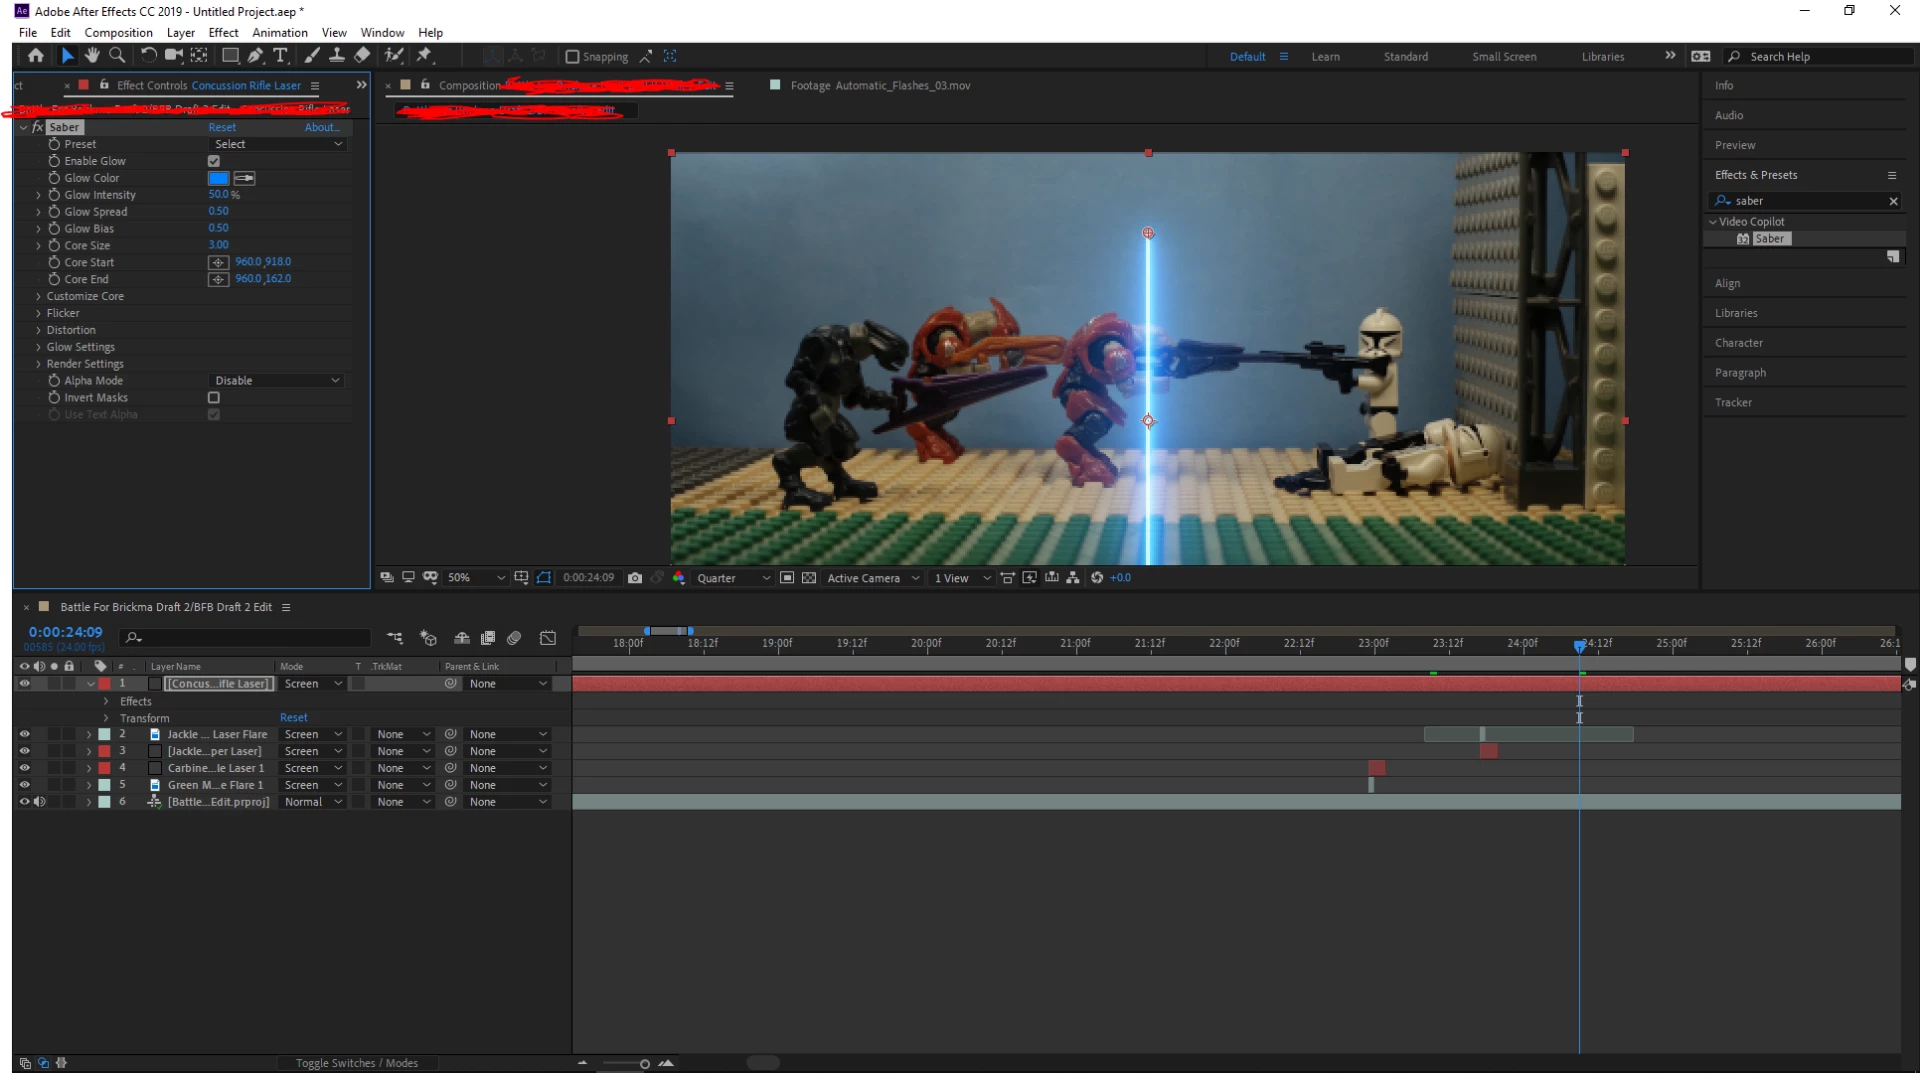This screenshot has height=1073, width=1920.
Task: Open the Composition menu
Action: point(118,33)
